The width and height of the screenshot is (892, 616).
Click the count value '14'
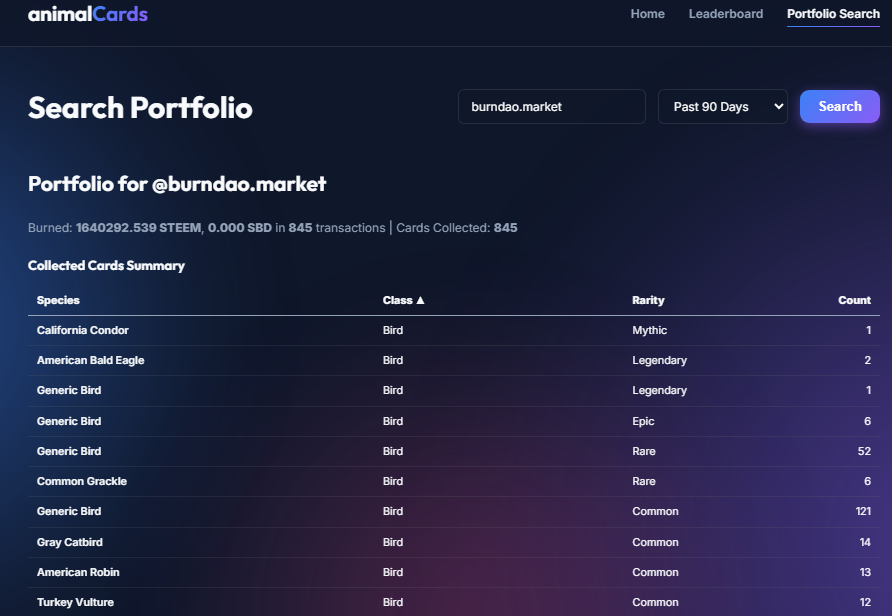coord(865,542)
